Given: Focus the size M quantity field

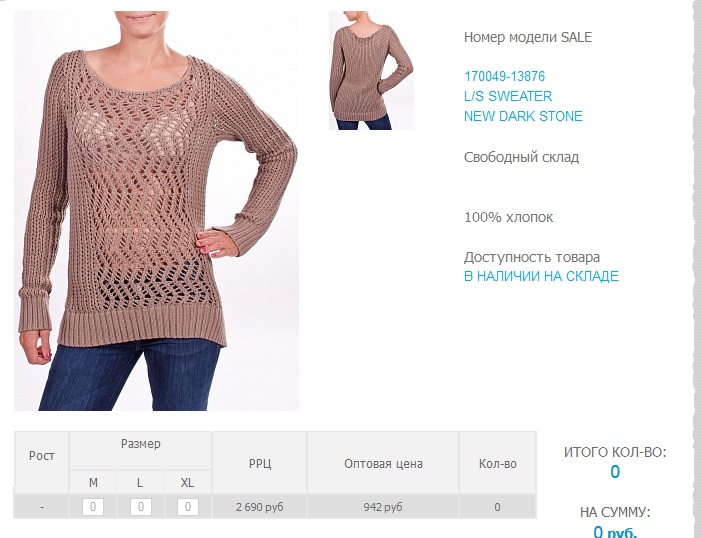Looking at the screenshot, I should click(x=93, y=507).
